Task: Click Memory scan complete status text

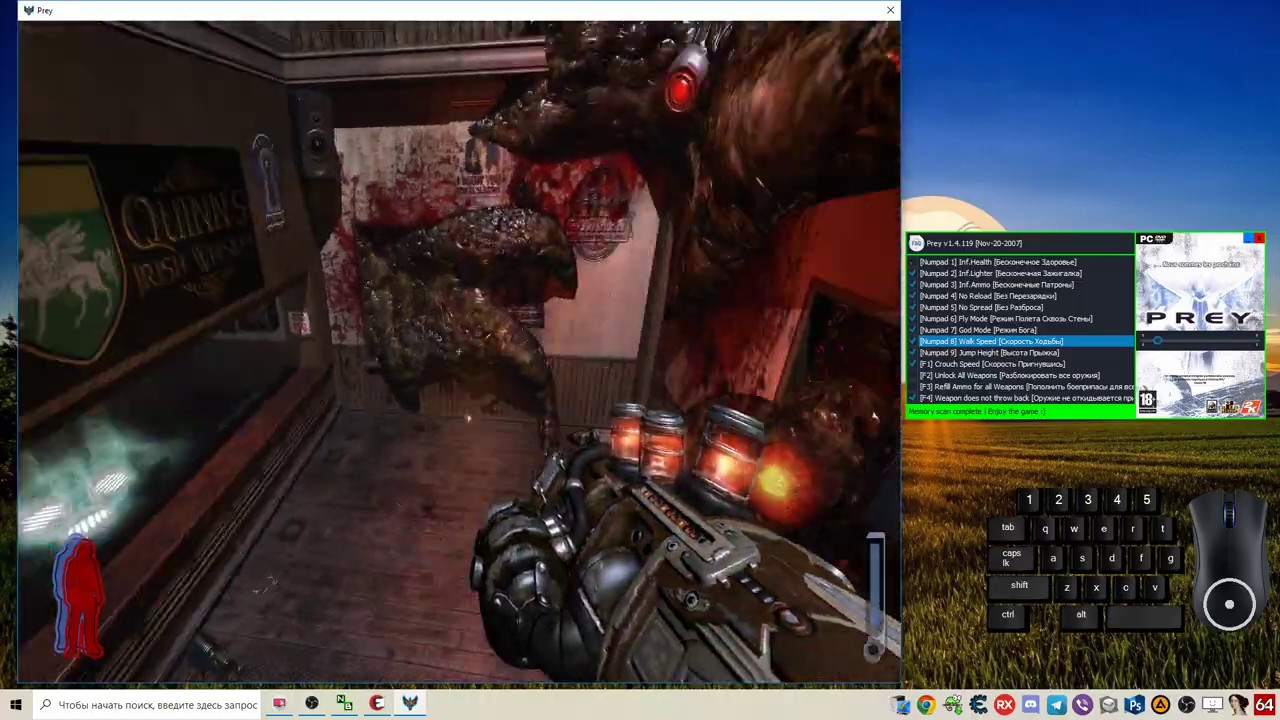Action: (976, 411)
